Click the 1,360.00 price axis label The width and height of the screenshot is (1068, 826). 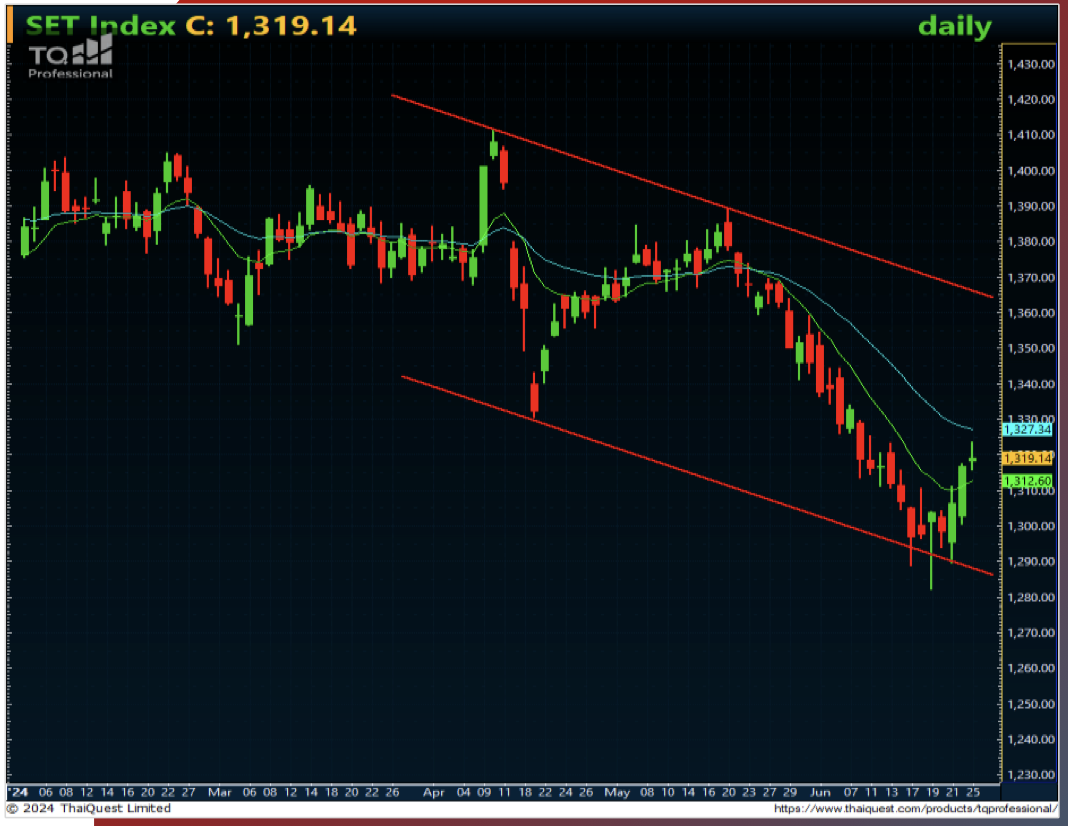tap(1031, 313)
